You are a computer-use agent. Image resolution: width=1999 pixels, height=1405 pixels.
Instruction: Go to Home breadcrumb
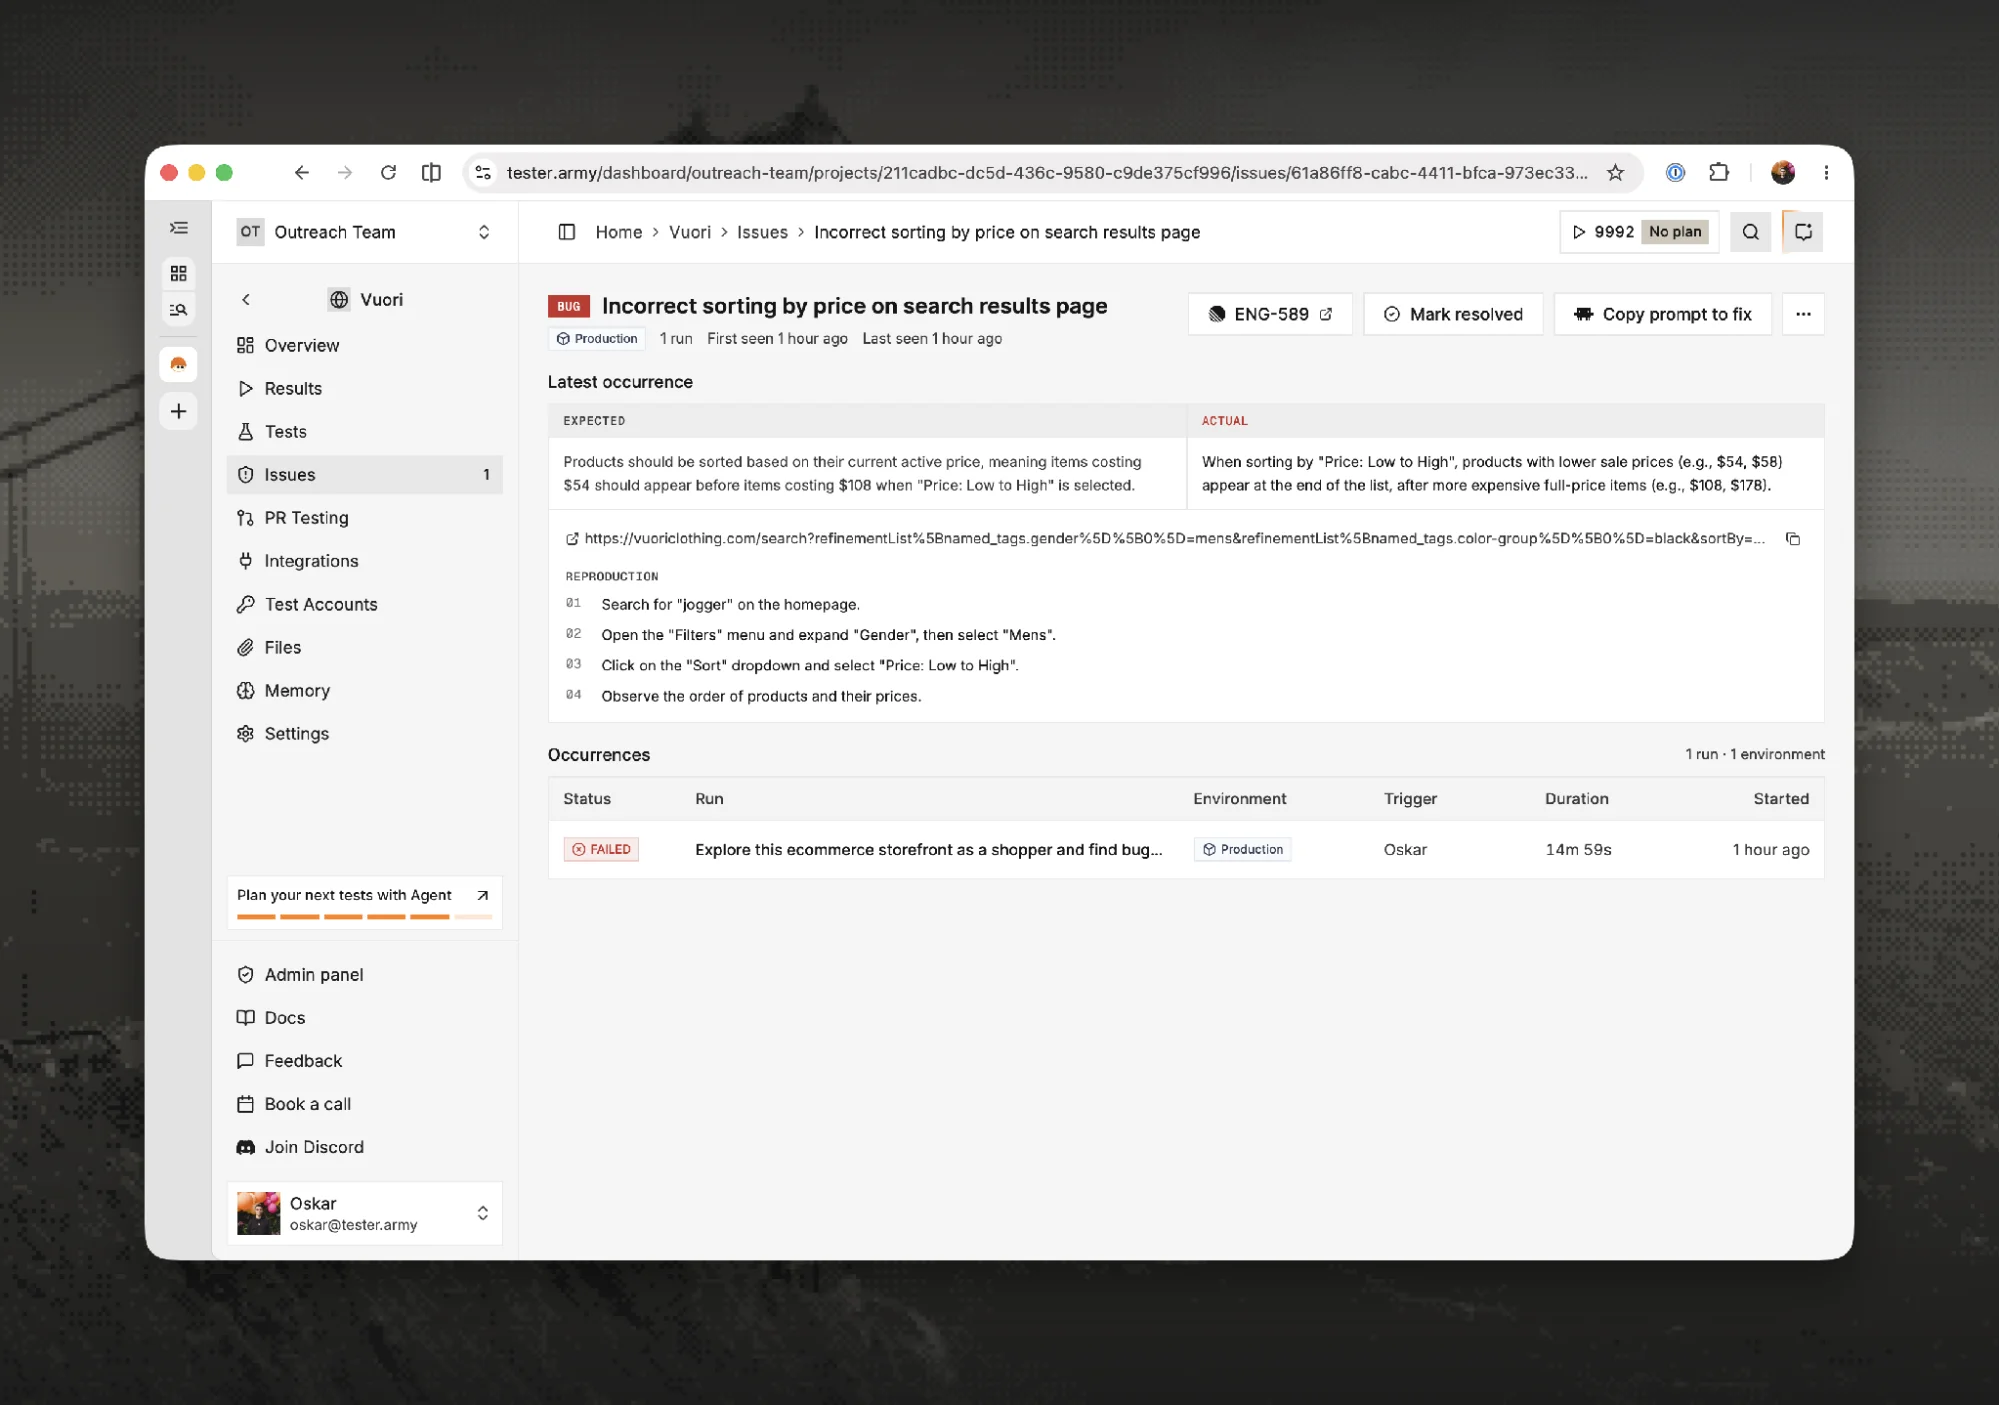click(619, 232)
